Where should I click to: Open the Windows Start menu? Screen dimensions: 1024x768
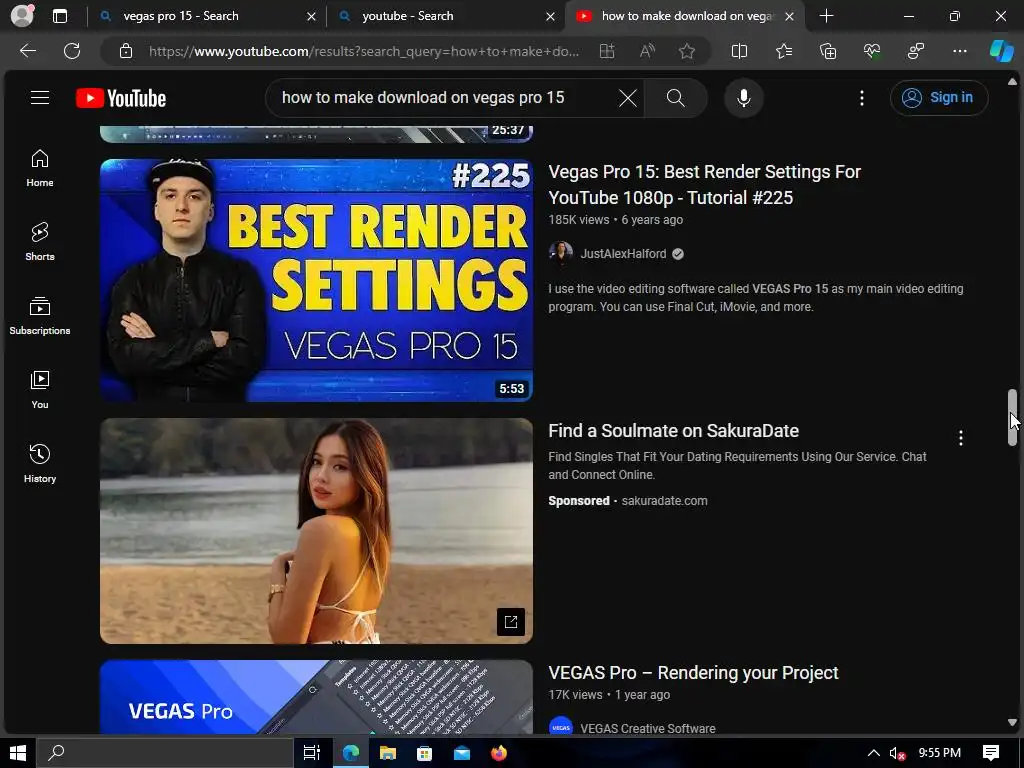point(18,753)
